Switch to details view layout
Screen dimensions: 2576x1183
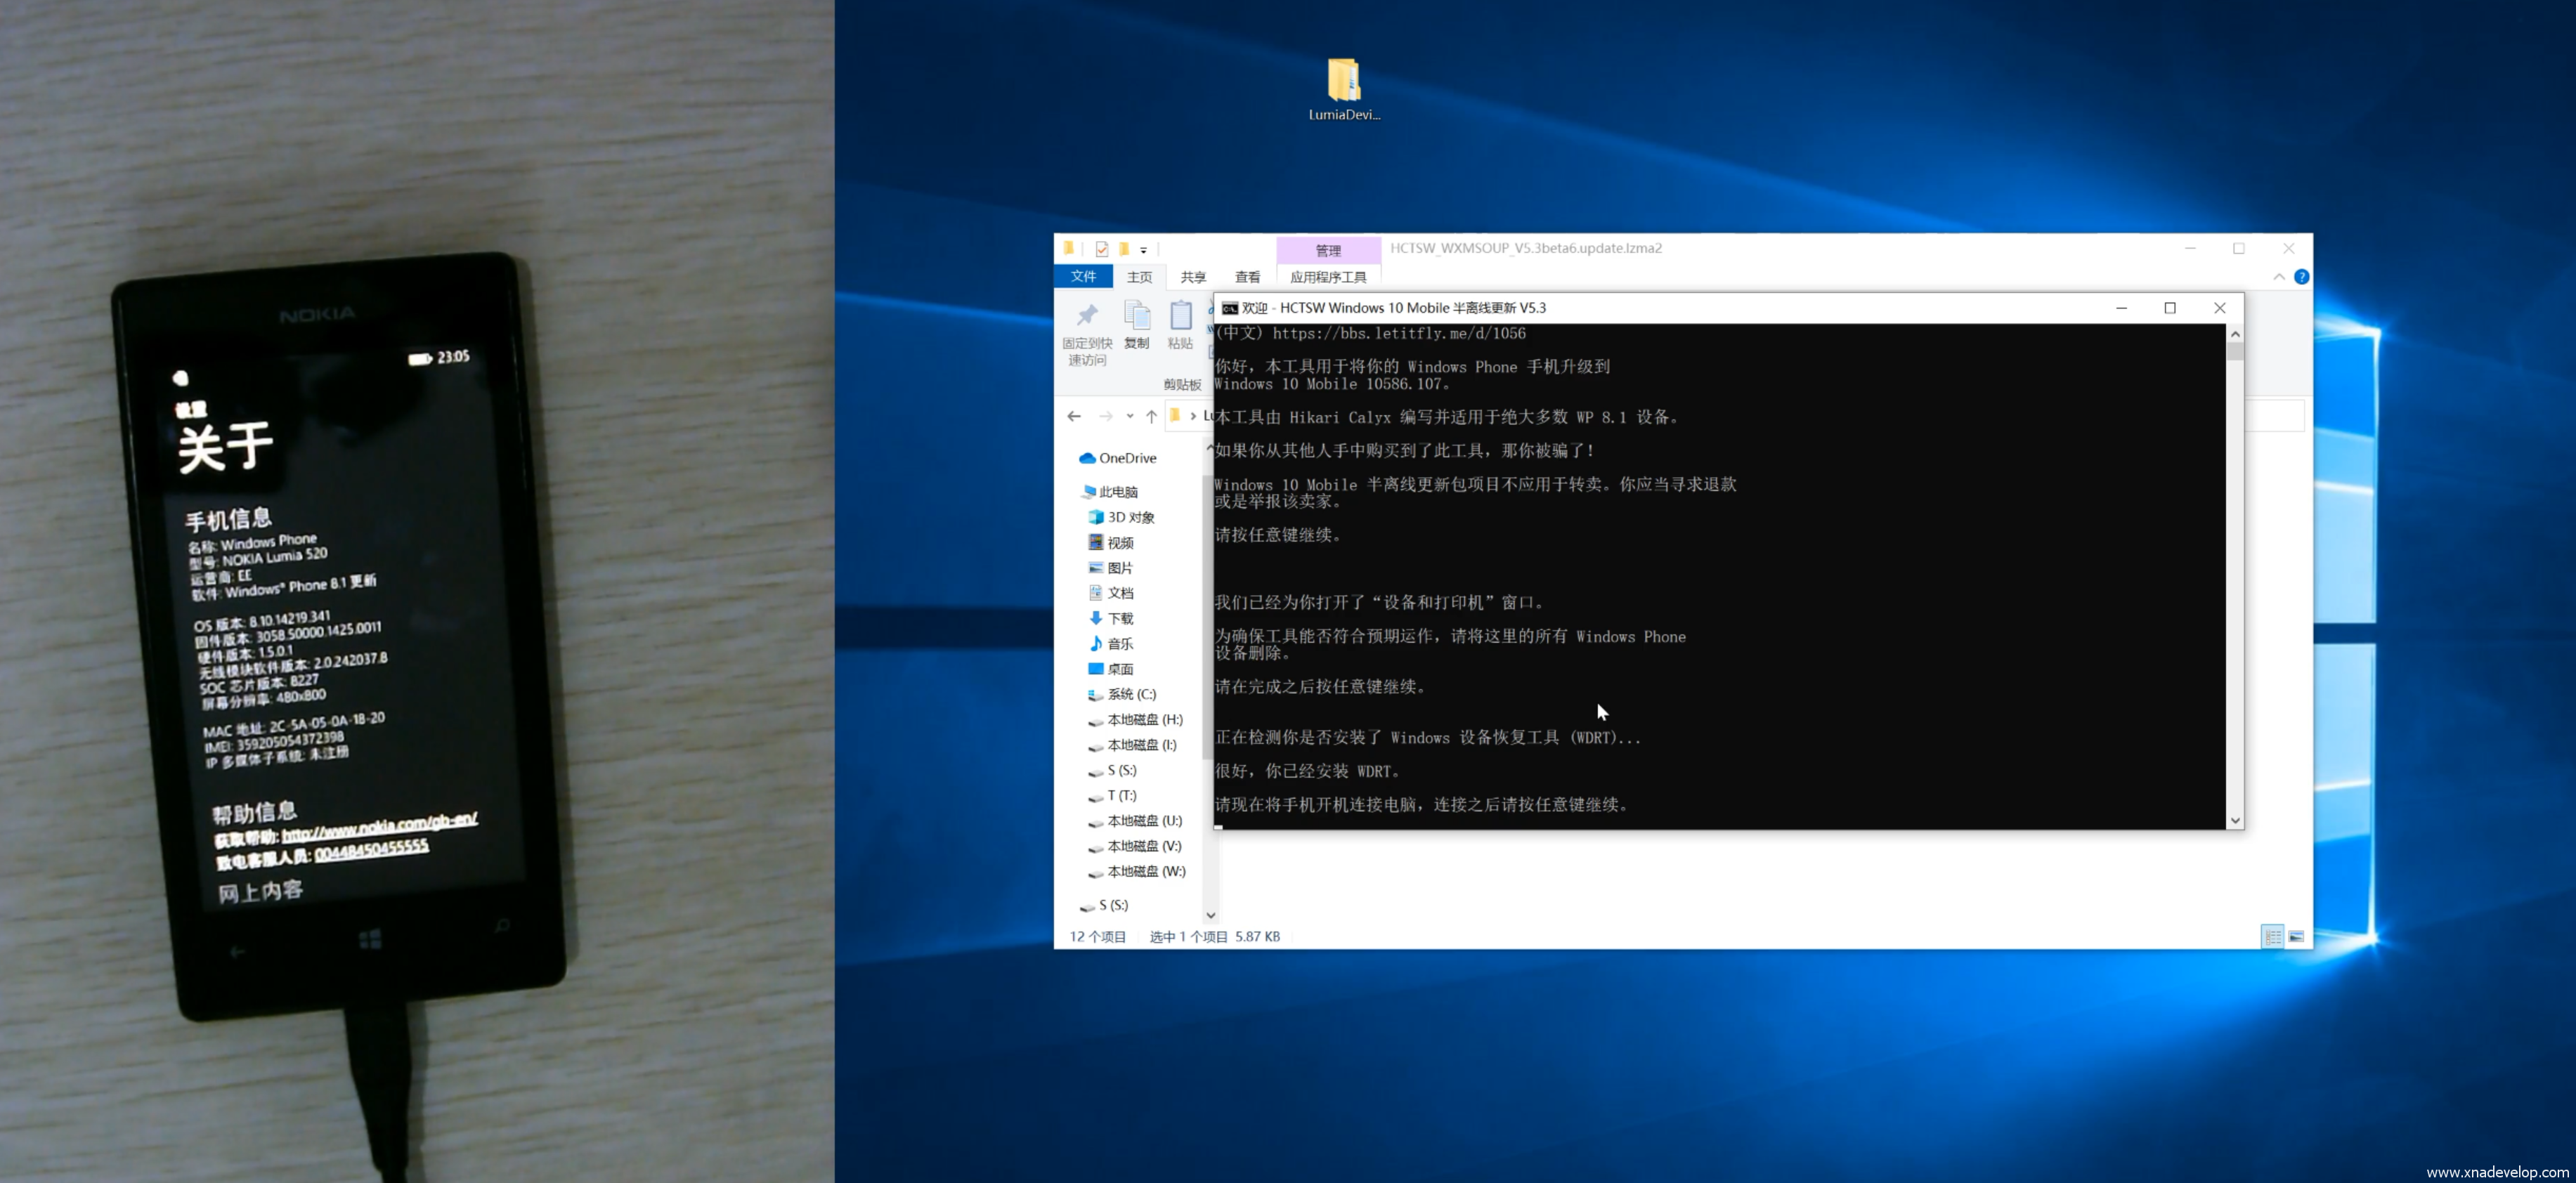(2272, 937)
